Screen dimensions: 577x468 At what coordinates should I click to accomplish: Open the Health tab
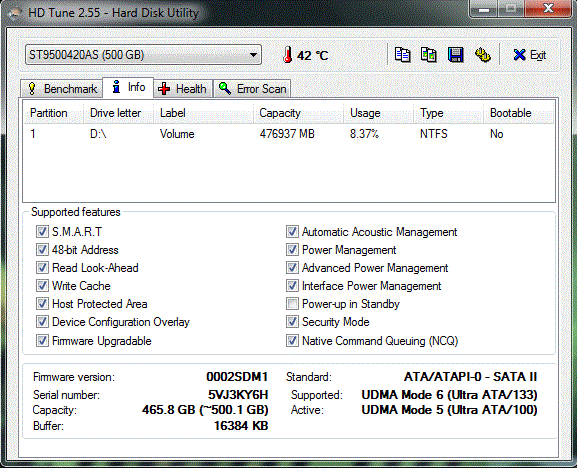(x=183, y=89)
